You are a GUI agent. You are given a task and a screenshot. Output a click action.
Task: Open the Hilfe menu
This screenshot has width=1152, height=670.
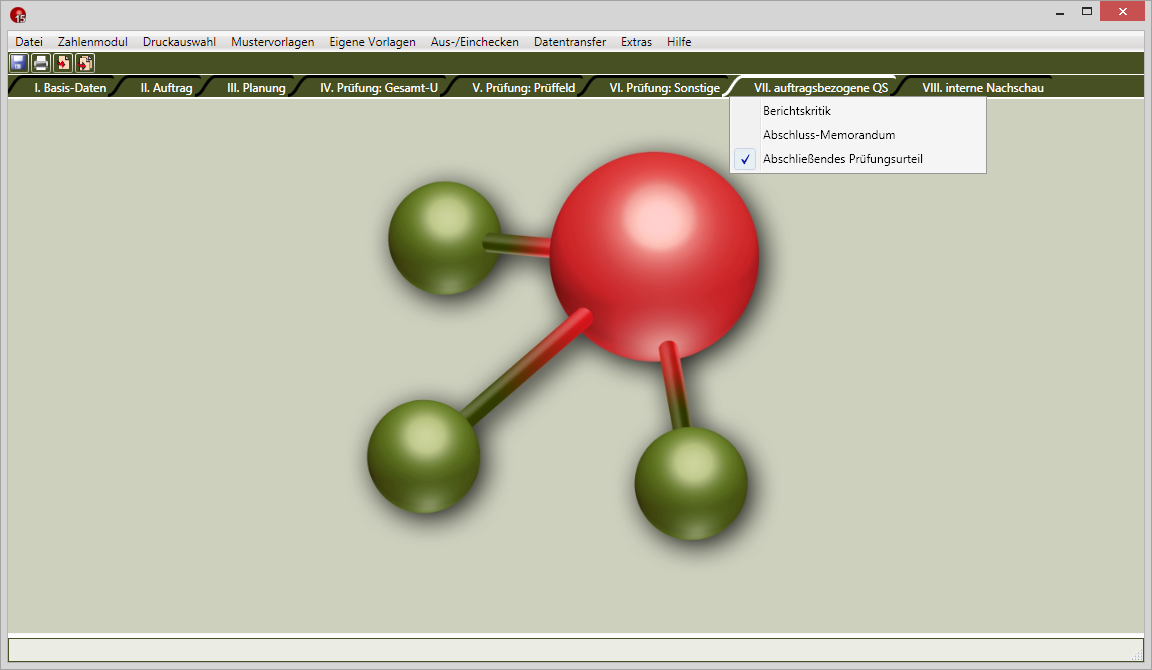point(679,42)
